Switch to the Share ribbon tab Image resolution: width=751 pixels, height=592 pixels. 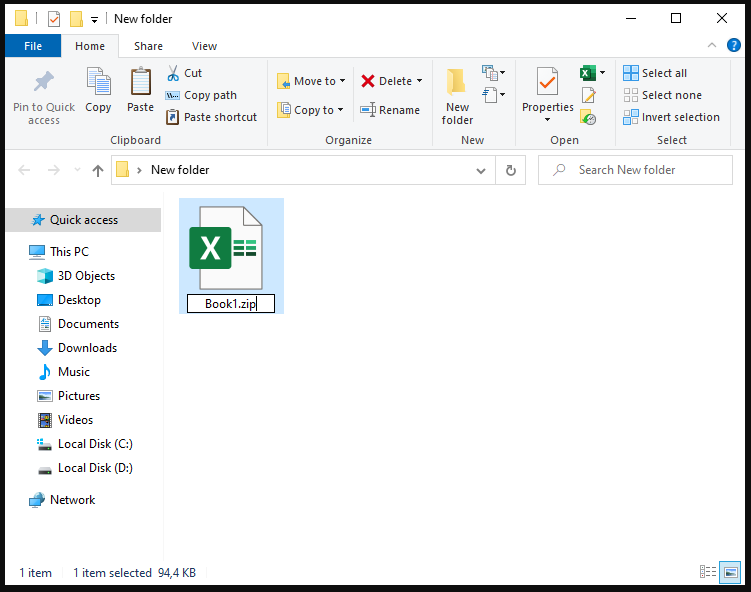click(x=148, y=46)
